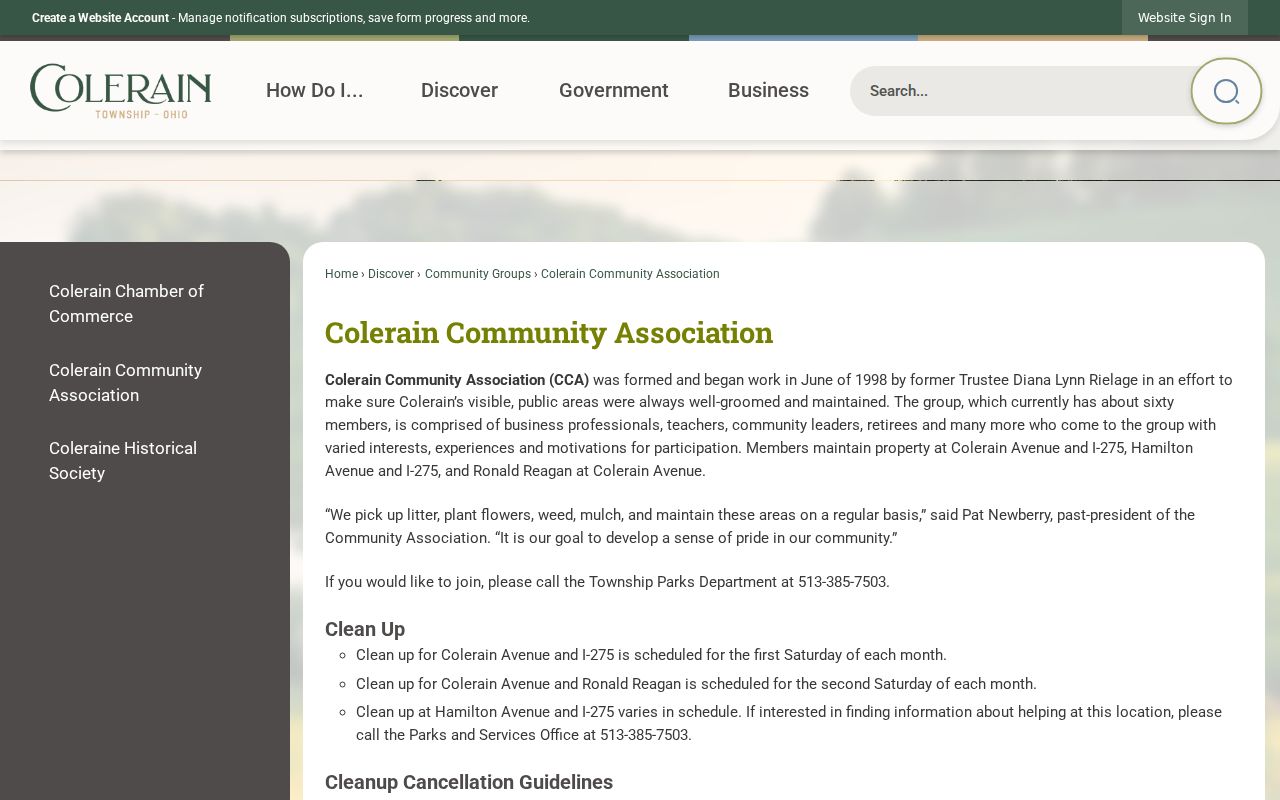Click the search magnifier icon button
Image resolution: width=1280 pixels, height=800 pixels.
(1226, 91)
